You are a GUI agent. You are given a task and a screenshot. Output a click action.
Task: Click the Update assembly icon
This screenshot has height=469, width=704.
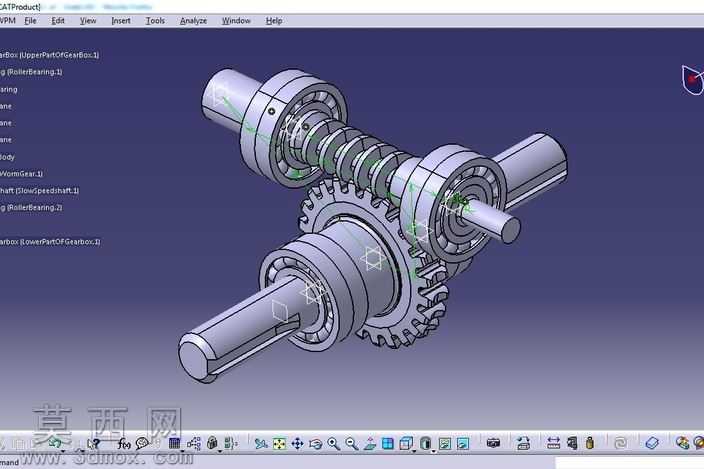(x=523, y=443)
